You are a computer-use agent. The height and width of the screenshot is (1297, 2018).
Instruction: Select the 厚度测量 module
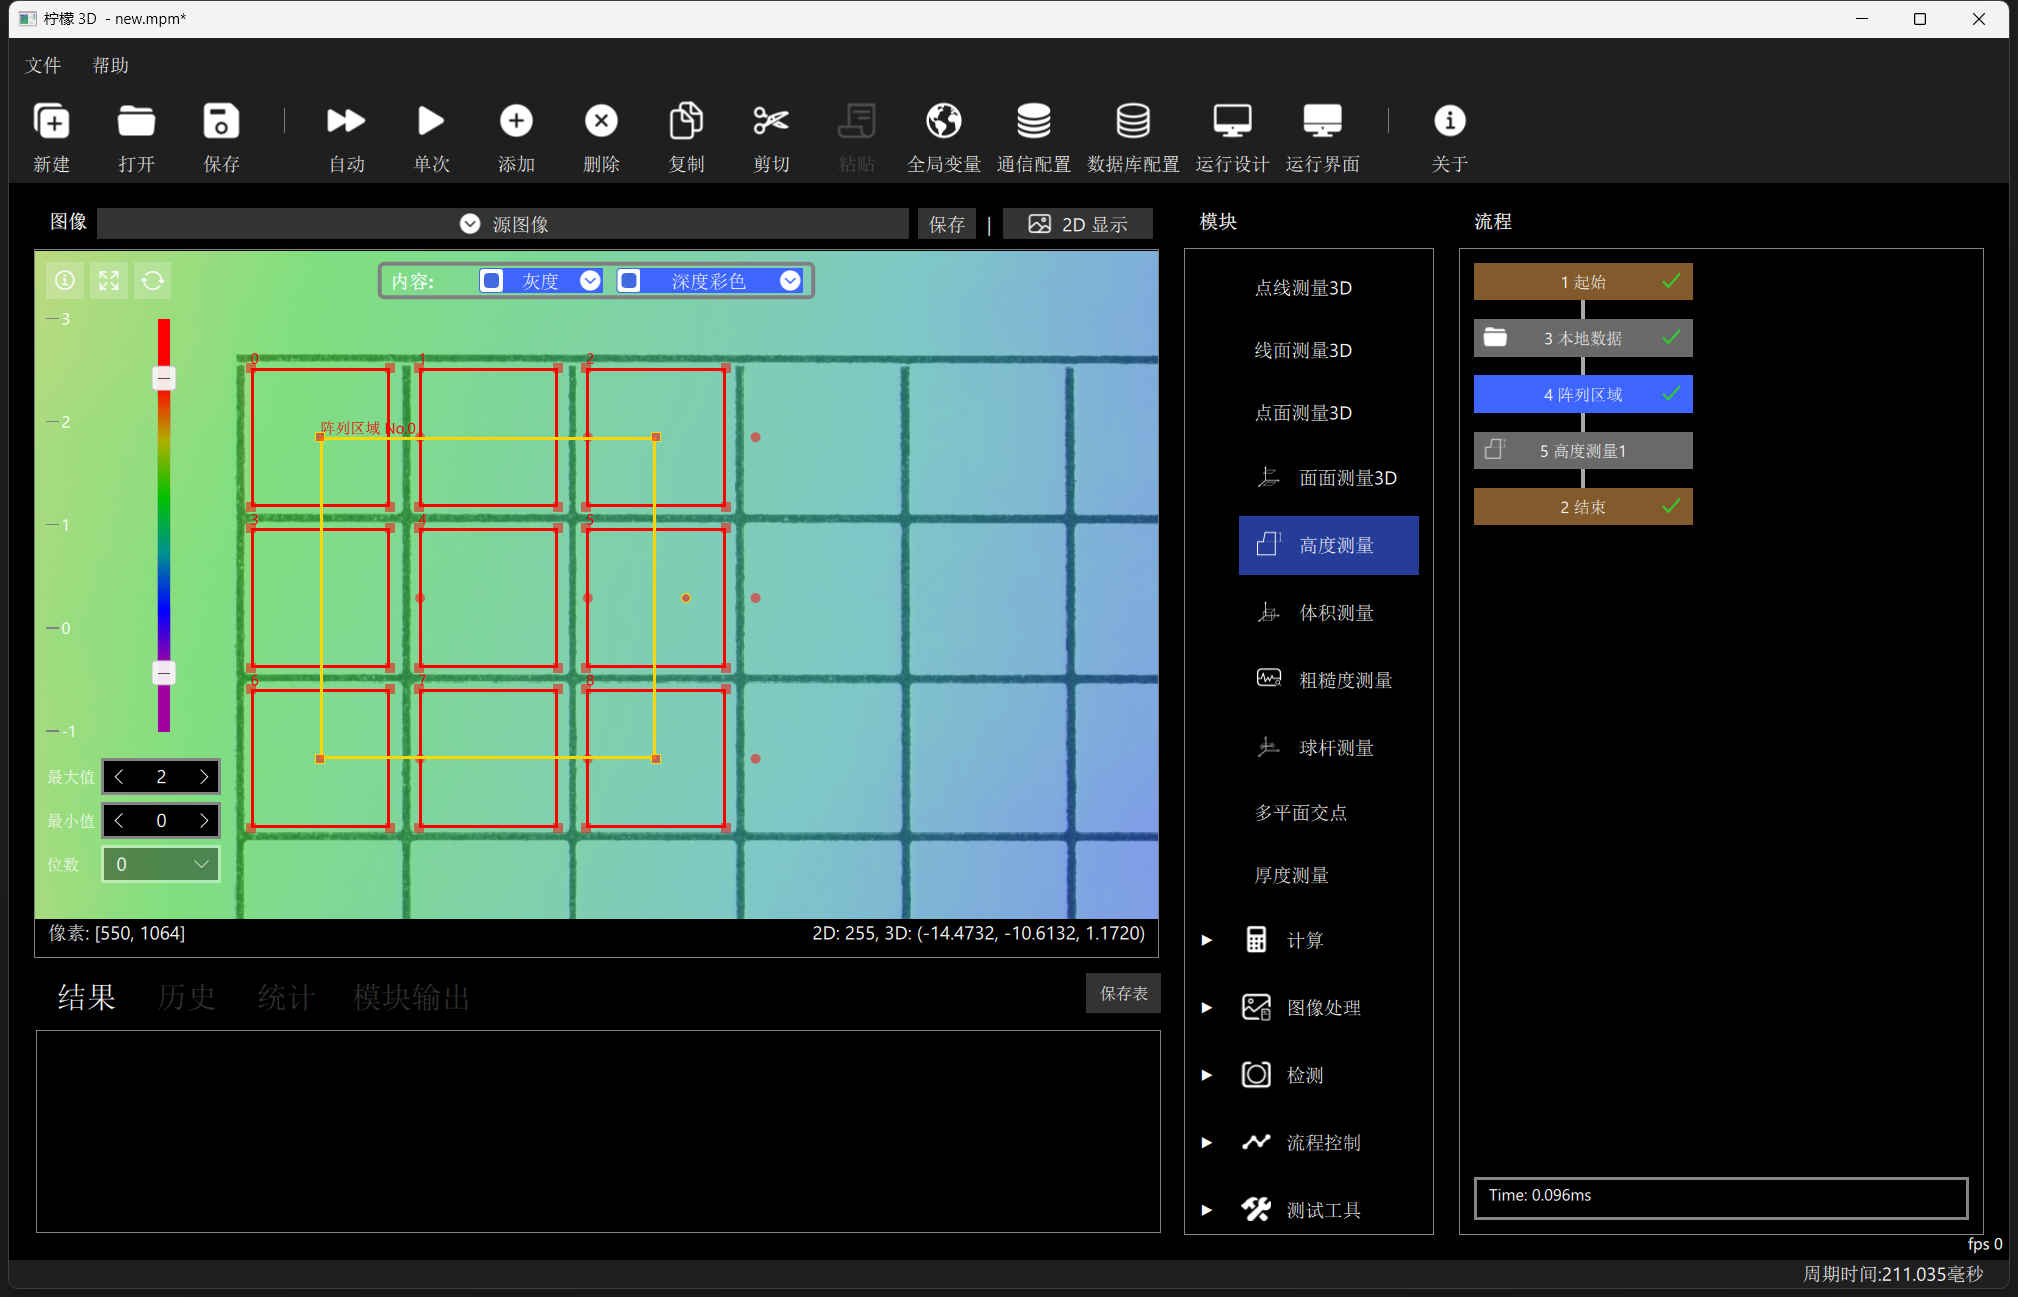(1292, 876)
